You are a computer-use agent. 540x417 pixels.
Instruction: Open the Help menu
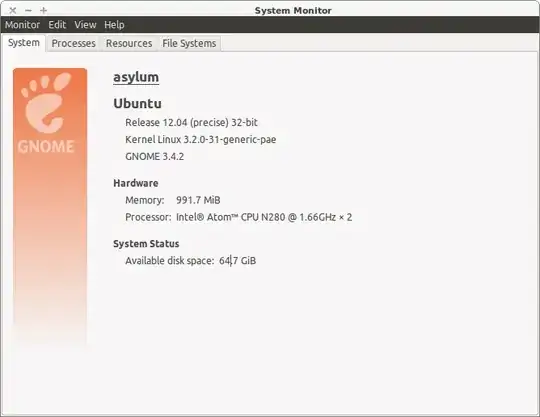coord(114,25)
